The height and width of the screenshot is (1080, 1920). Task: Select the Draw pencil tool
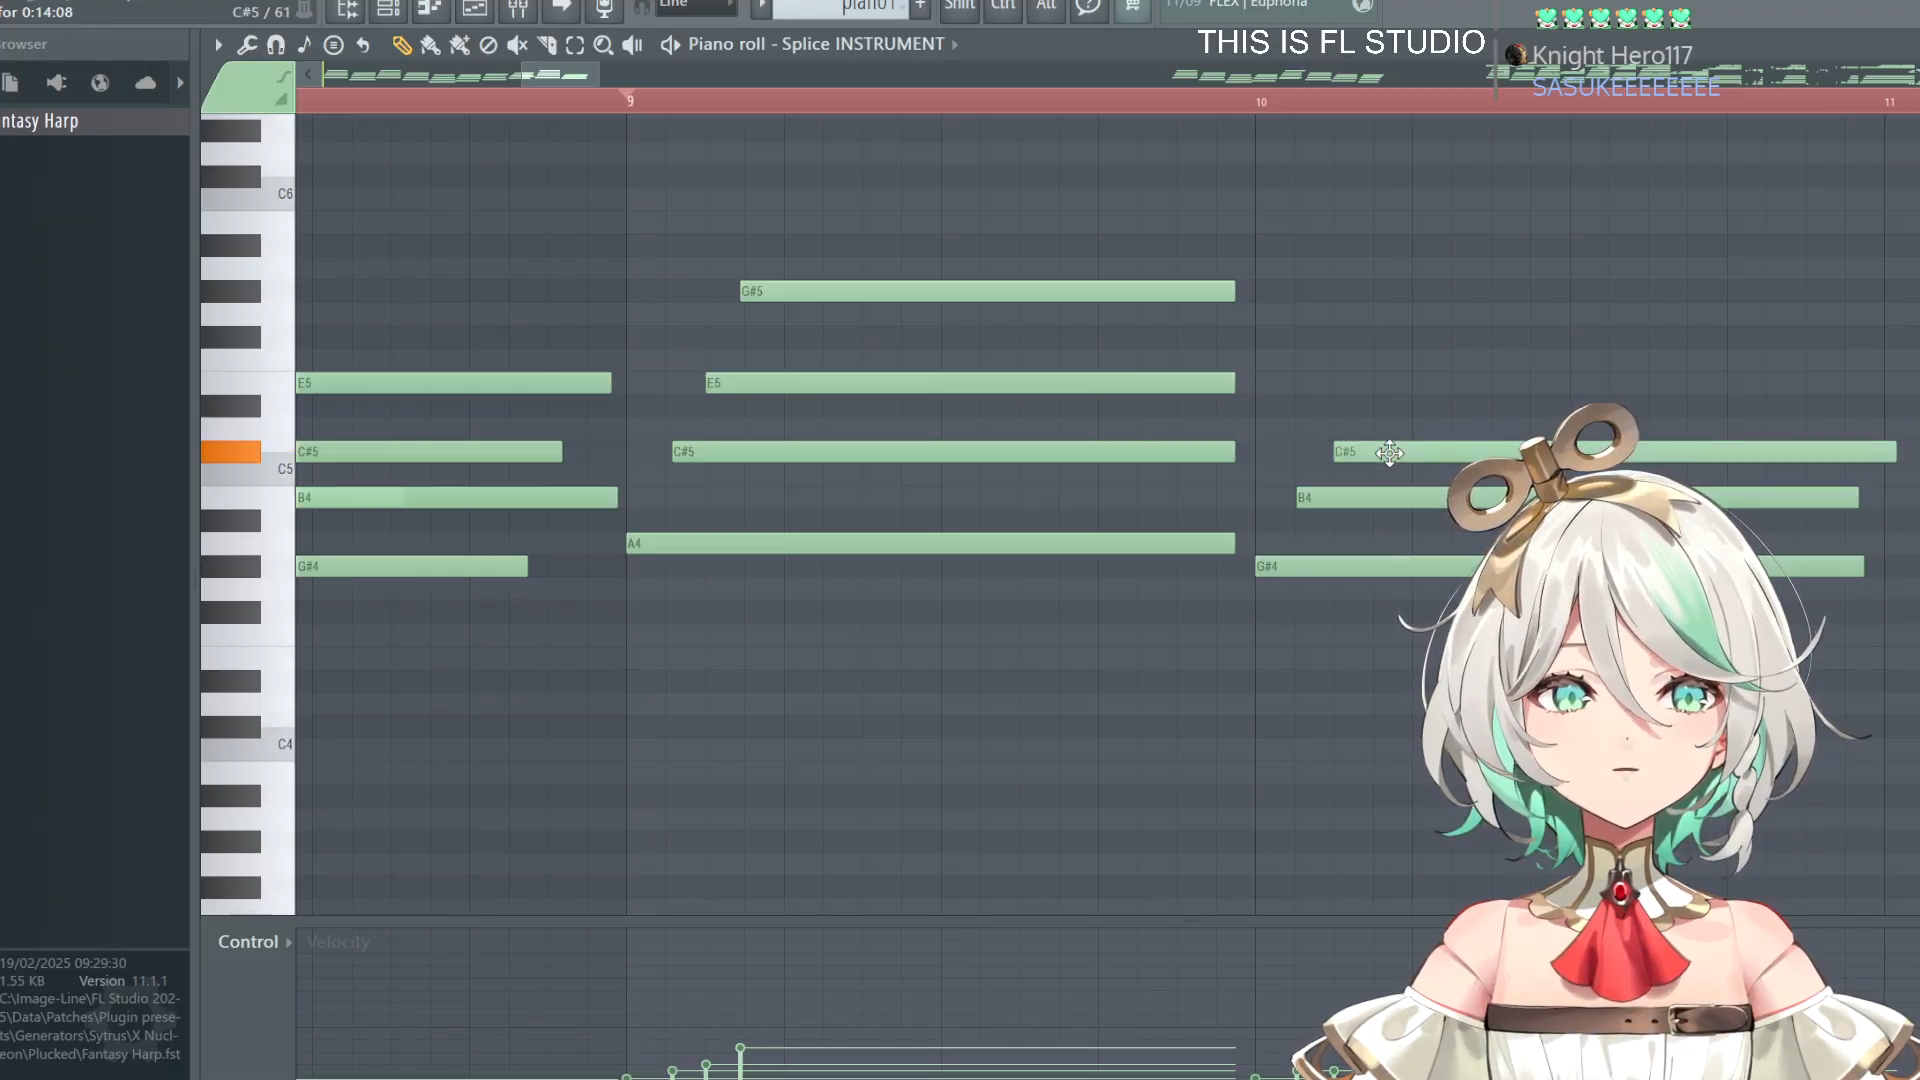point(401,45)
